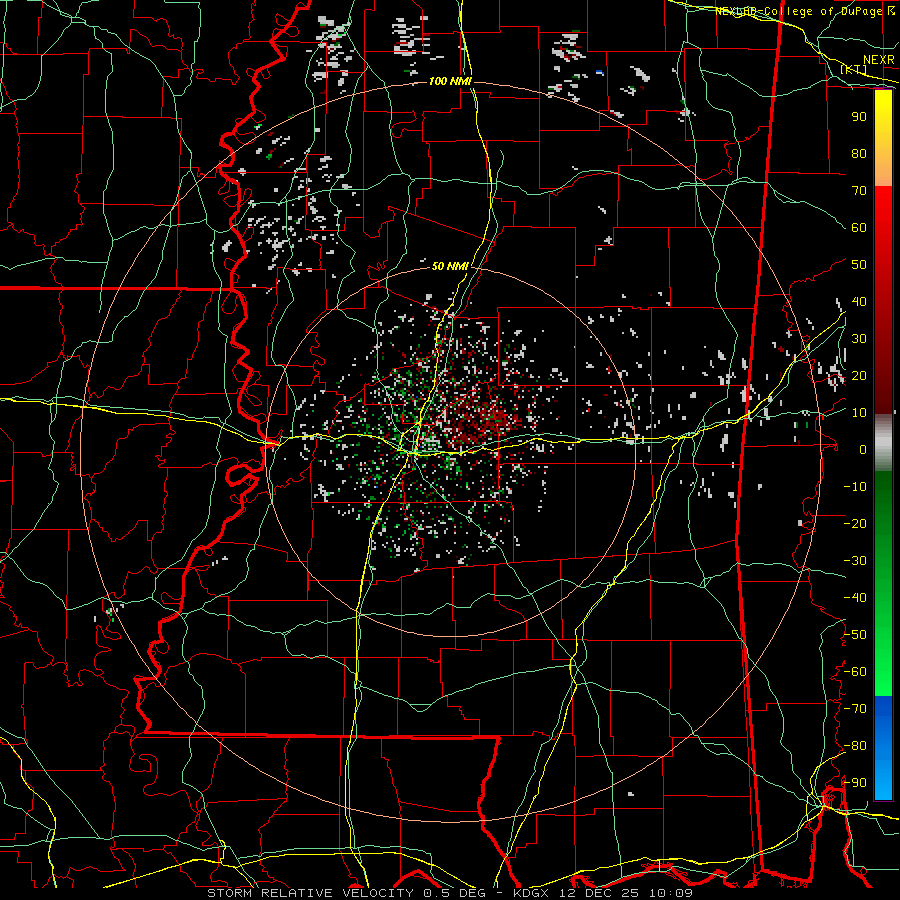
Task: Select the 50 value on velocity scale
Action: tap(859, 265)
